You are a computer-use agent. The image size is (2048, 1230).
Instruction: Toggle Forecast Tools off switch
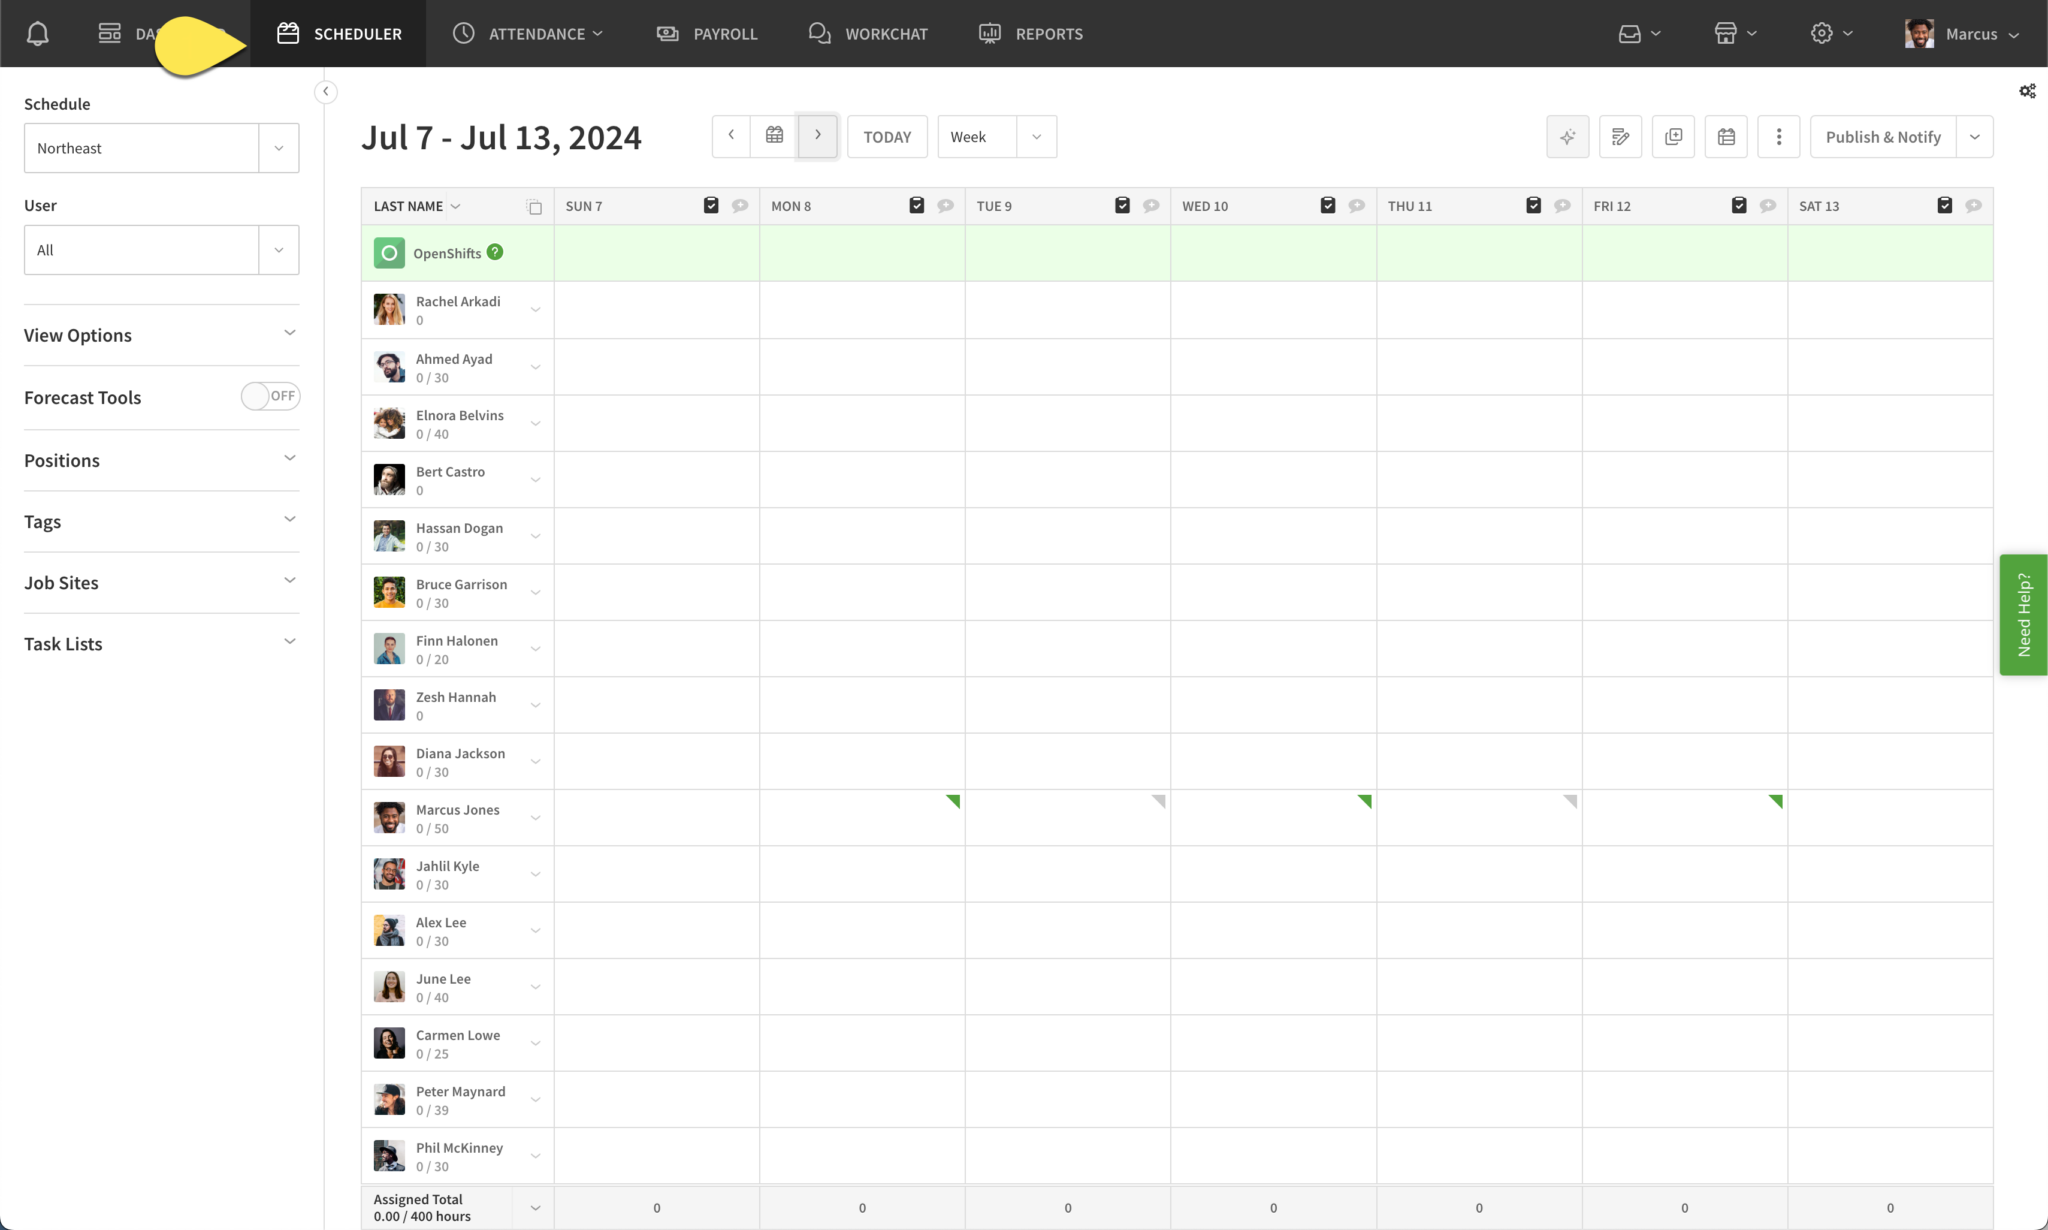[269, 396]
